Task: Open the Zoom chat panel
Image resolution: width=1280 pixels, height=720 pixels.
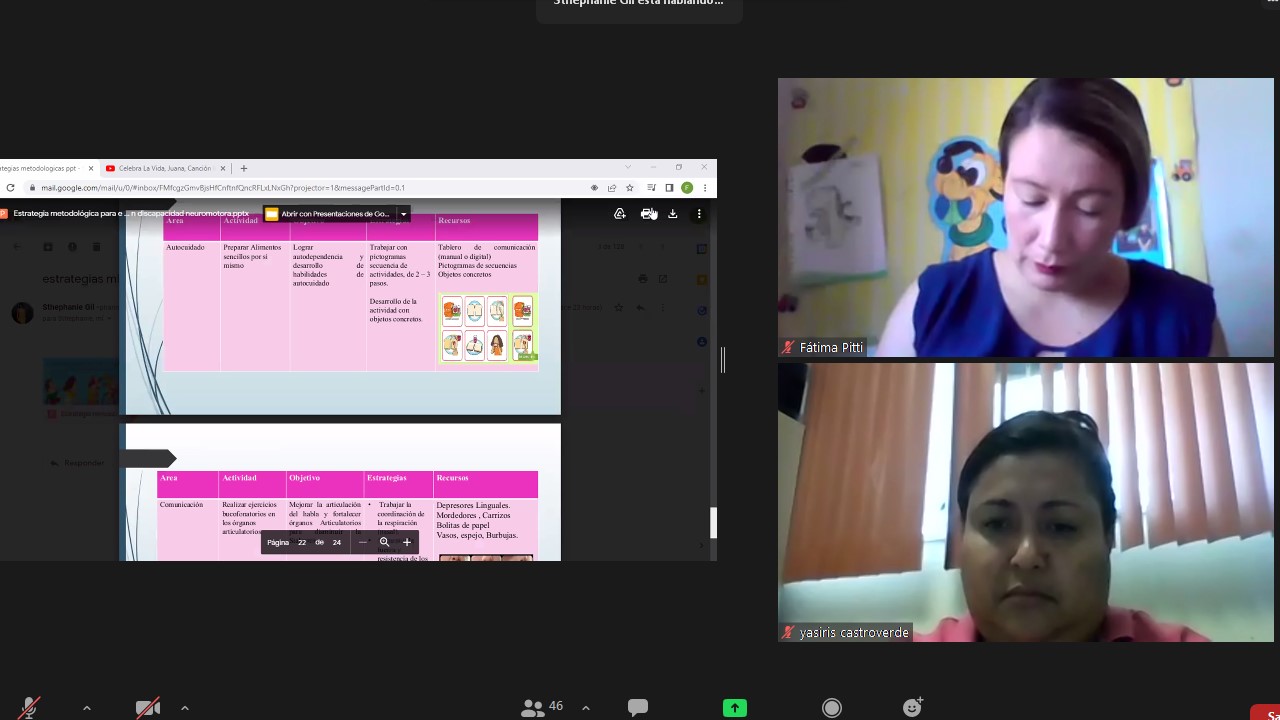Action: coord(638,707)
